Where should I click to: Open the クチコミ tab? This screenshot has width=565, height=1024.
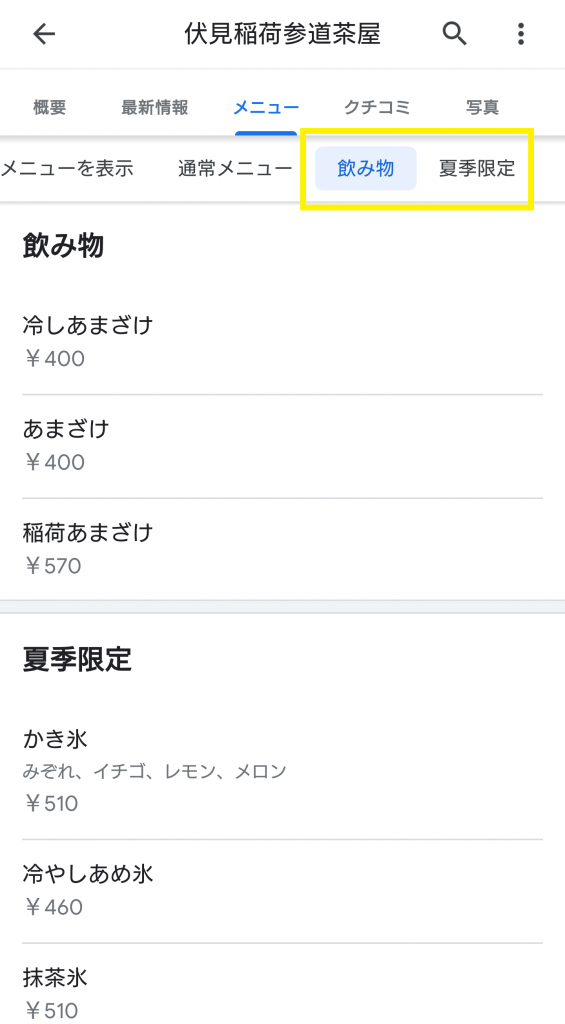tap(378, 107)
